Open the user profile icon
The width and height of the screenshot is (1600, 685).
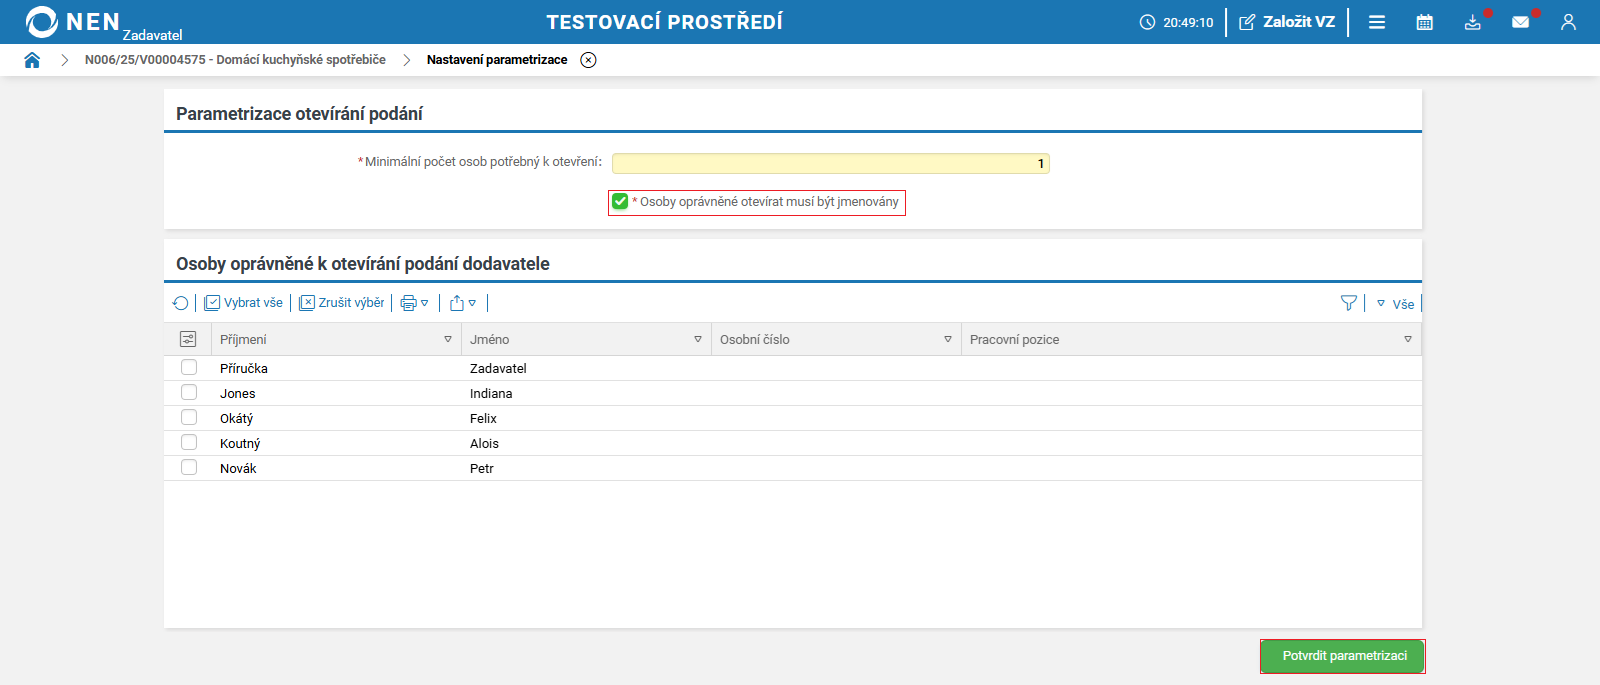[x=1568, y=22]
